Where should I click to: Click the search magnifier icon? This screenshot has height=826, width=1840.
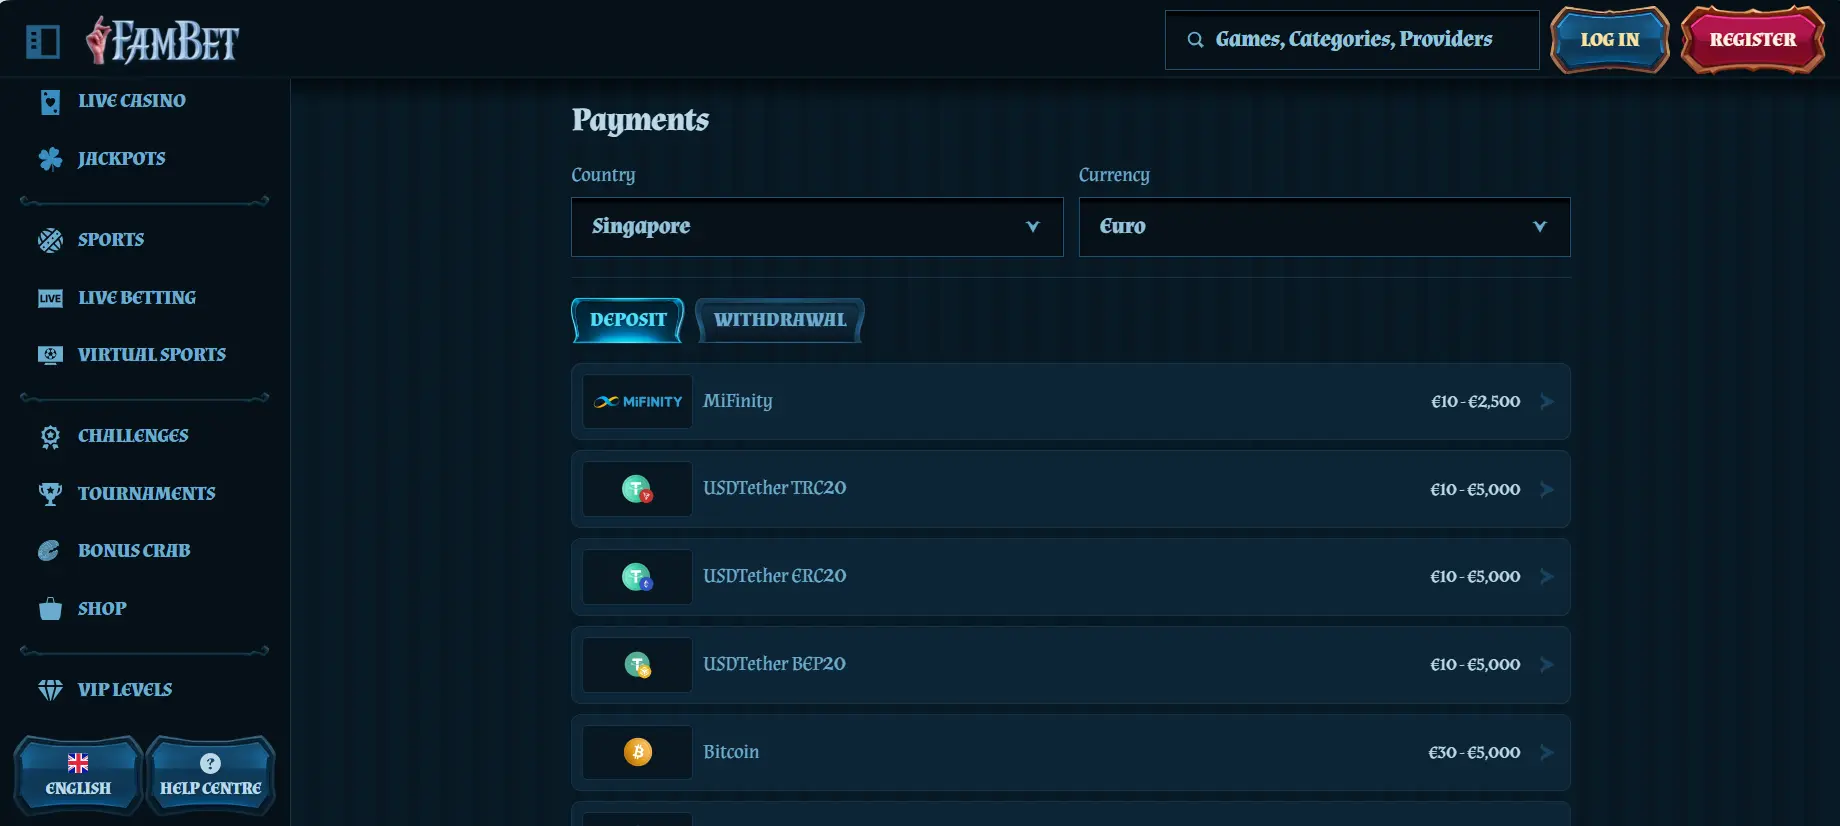tap(1195, 40)
